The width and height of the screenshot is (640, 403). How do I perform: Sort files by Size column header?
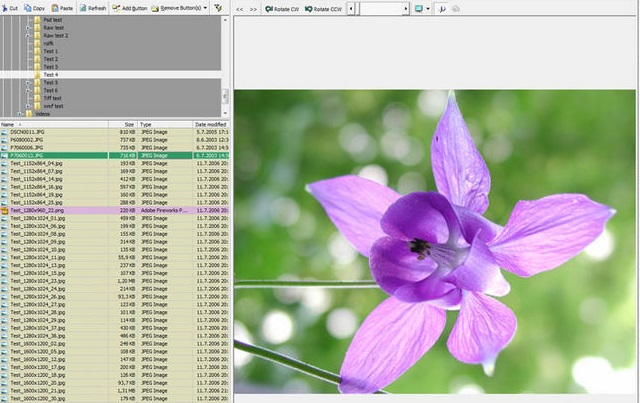[x=129, y=124]
